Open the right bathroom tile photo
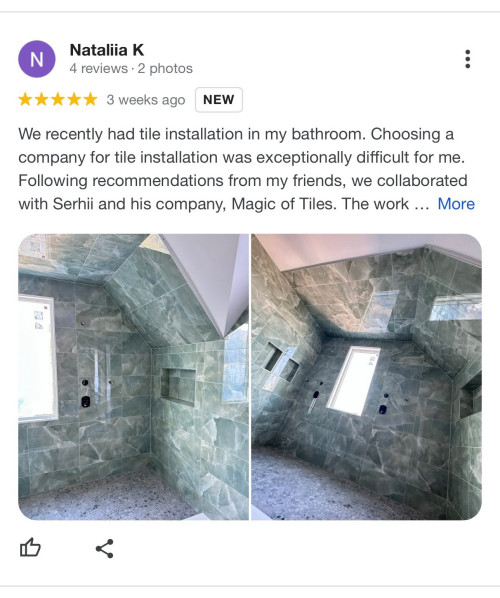Viewport: 500px width, 598px height. 367,377
